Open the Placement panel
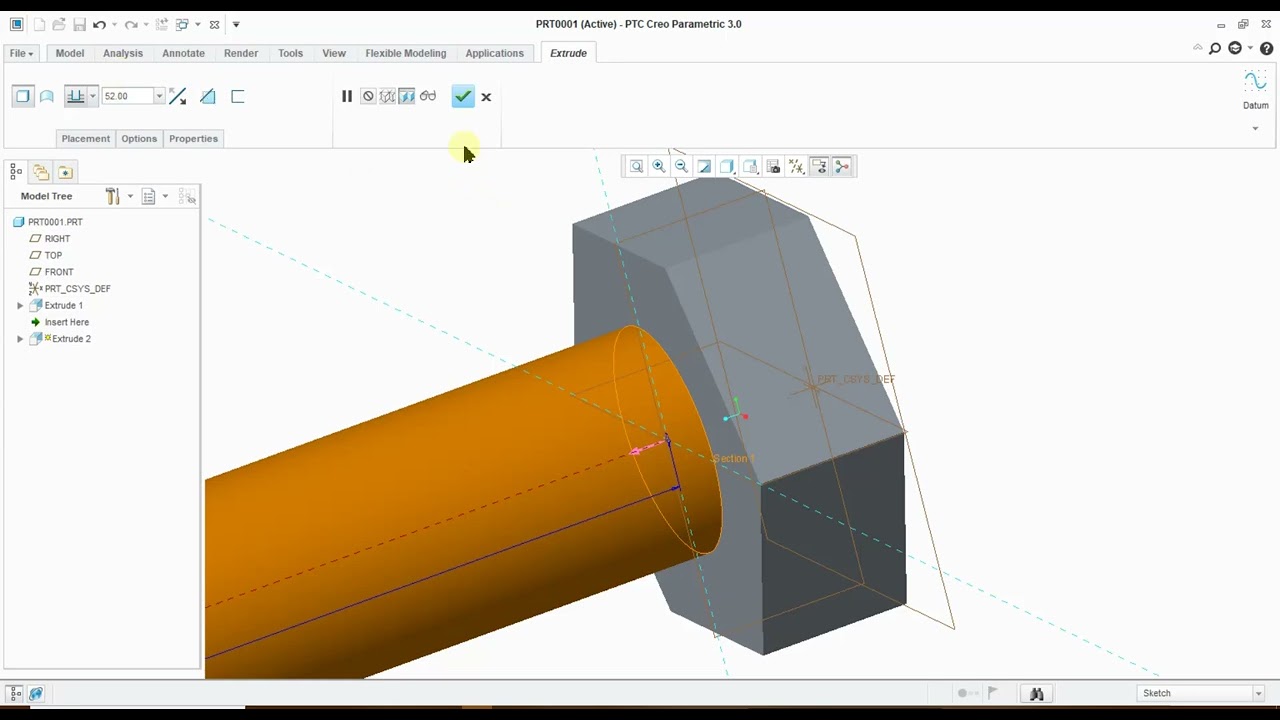Viewport: 1280px width, 720px height. [x=86, y=138]
